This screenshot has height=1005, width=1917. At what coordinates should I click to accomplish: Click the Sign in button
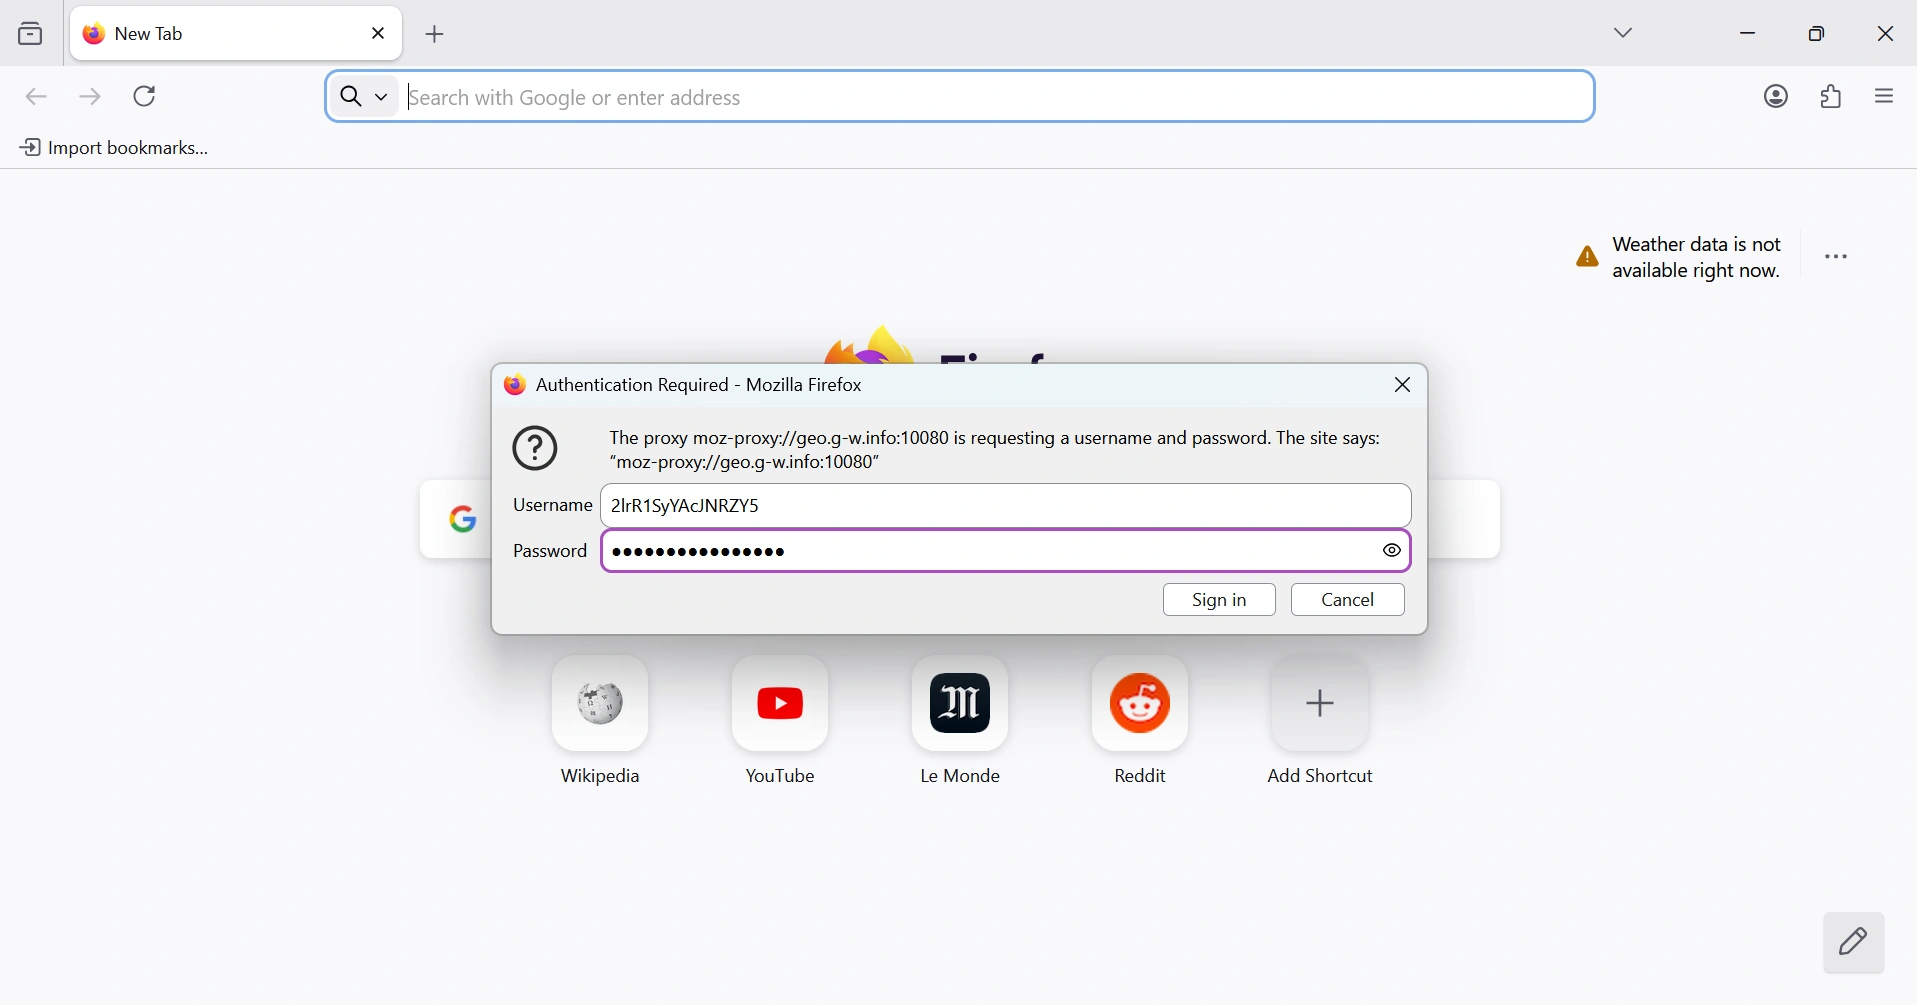tap(1219, 600)
